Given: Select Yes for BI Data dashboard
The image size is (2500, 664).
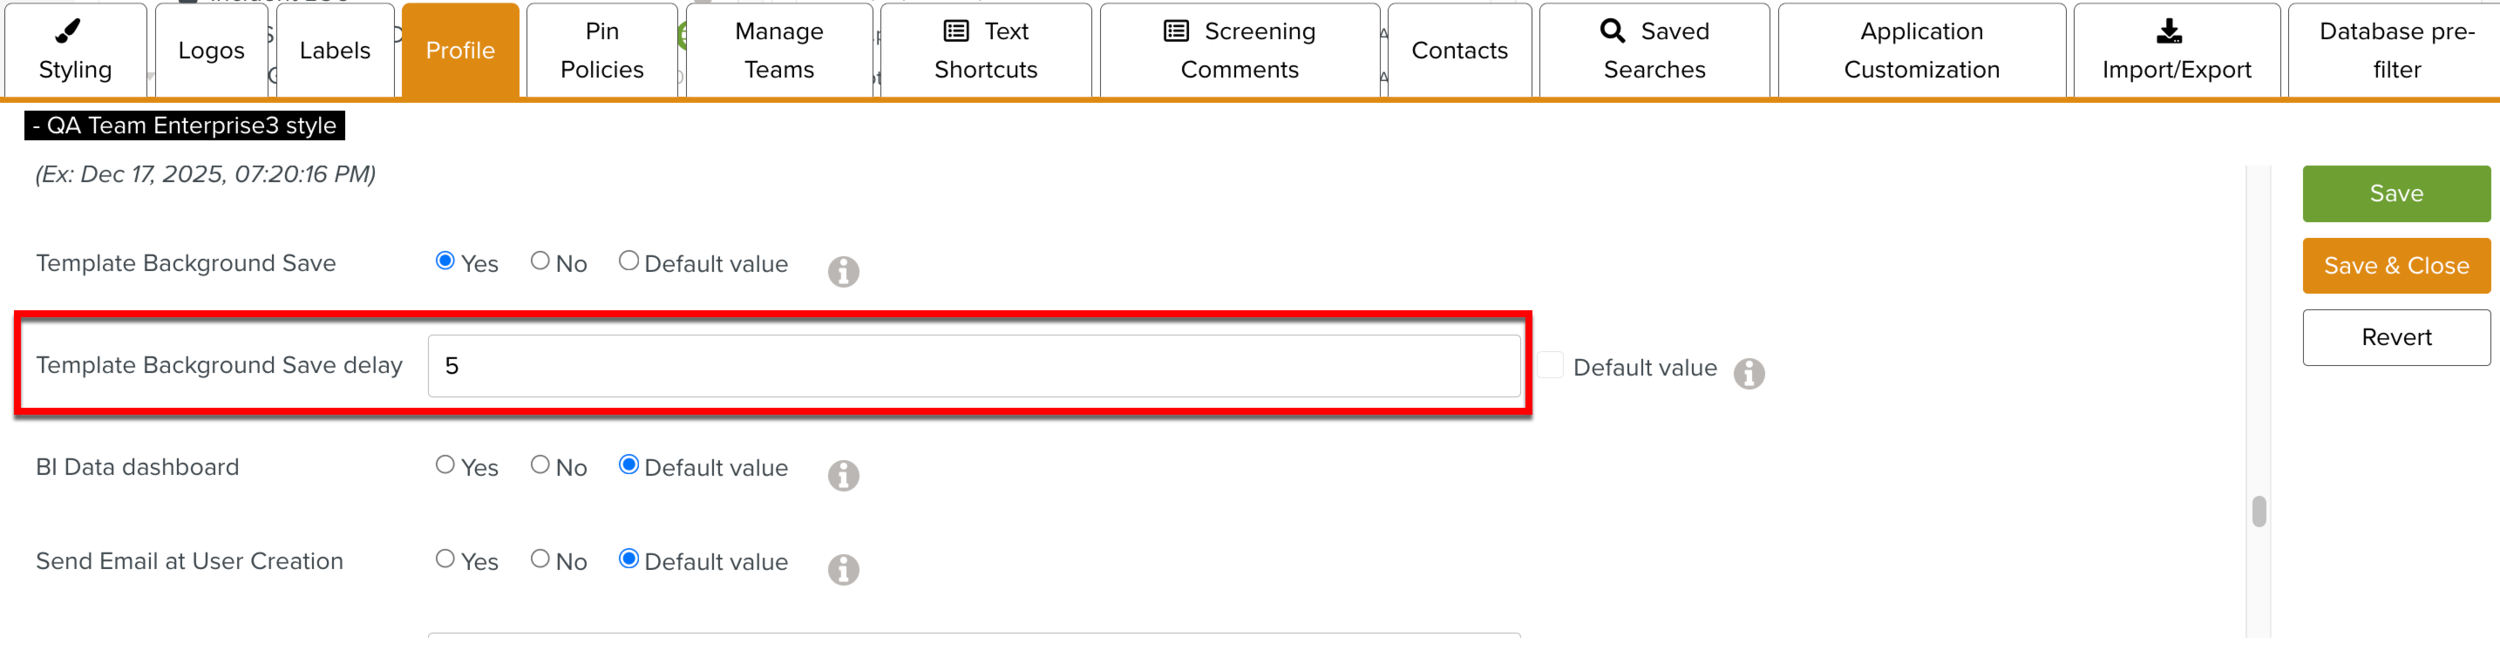Looking at the screenshot, I should click(x=445, y=465).
